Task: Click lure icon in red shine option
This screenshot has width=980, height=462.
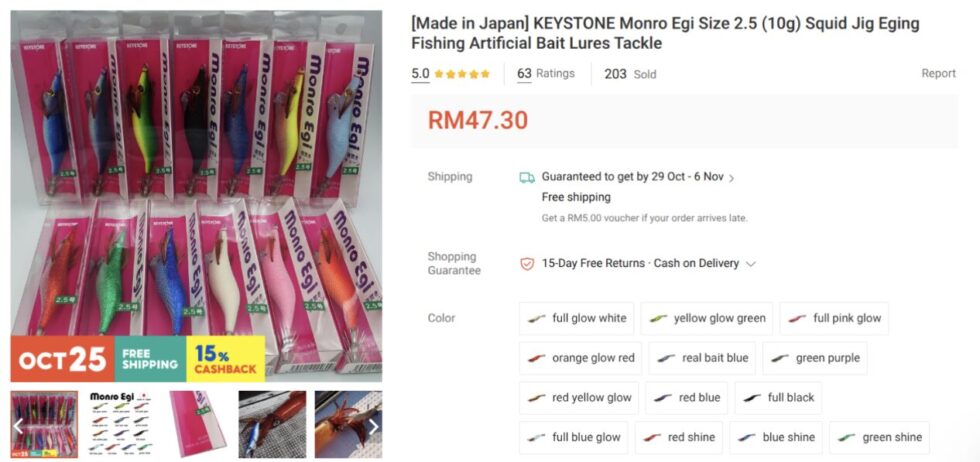Action: pyautogui.click(x=652, y=438)
